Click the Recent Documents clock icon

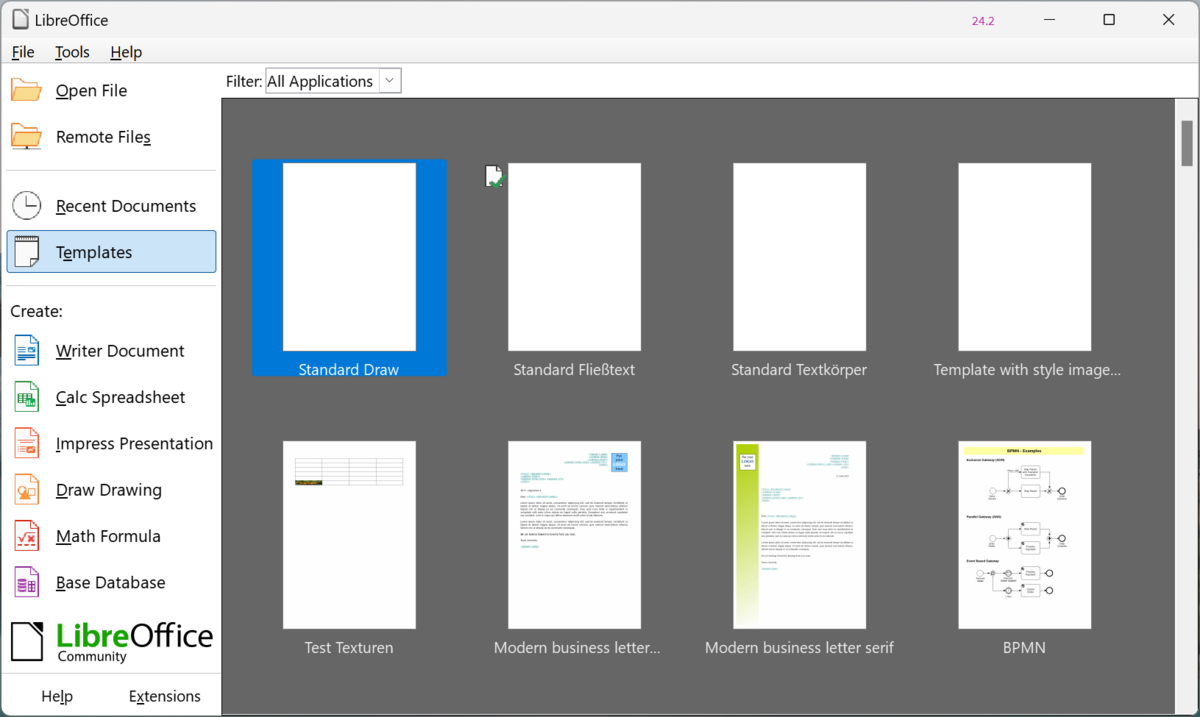pyautogui.click(x=26, y=206)
